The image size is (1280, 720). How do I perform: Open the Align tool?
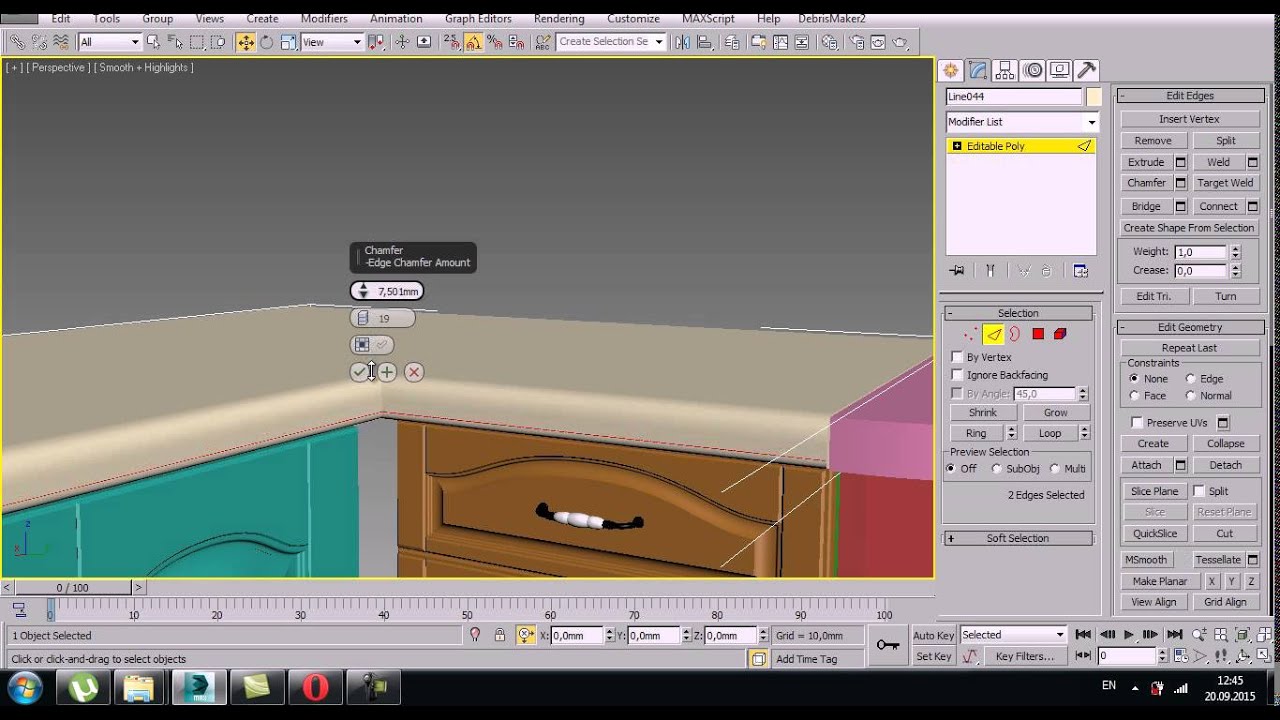pyautogui.click(x=708, y=42)
